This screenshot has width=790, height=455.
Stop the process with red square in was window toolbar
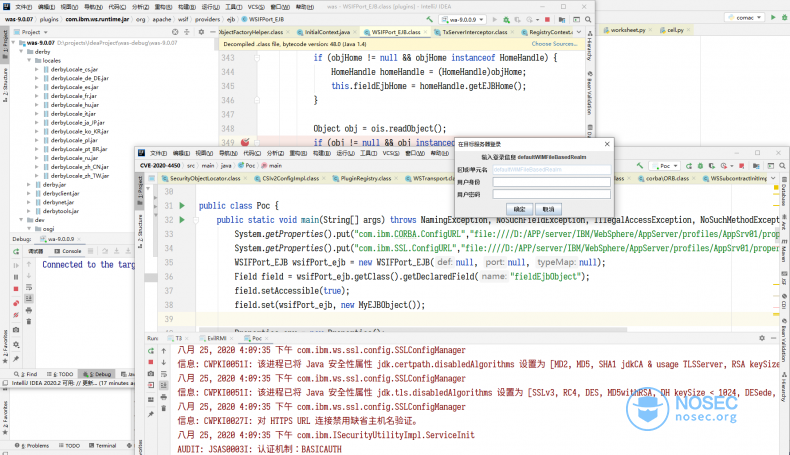(x=548, y=20)
